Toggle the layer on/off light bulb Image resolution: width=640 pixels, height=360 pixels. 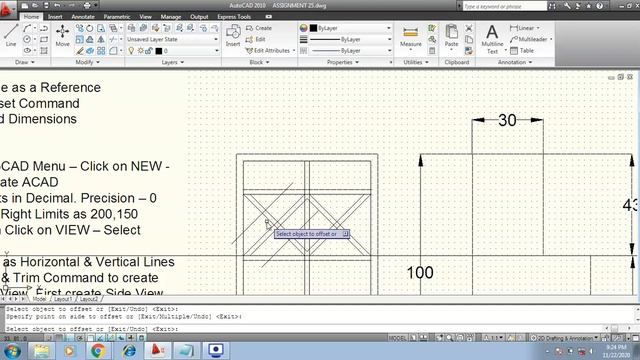pyautogui.click(x=131, y=51)
